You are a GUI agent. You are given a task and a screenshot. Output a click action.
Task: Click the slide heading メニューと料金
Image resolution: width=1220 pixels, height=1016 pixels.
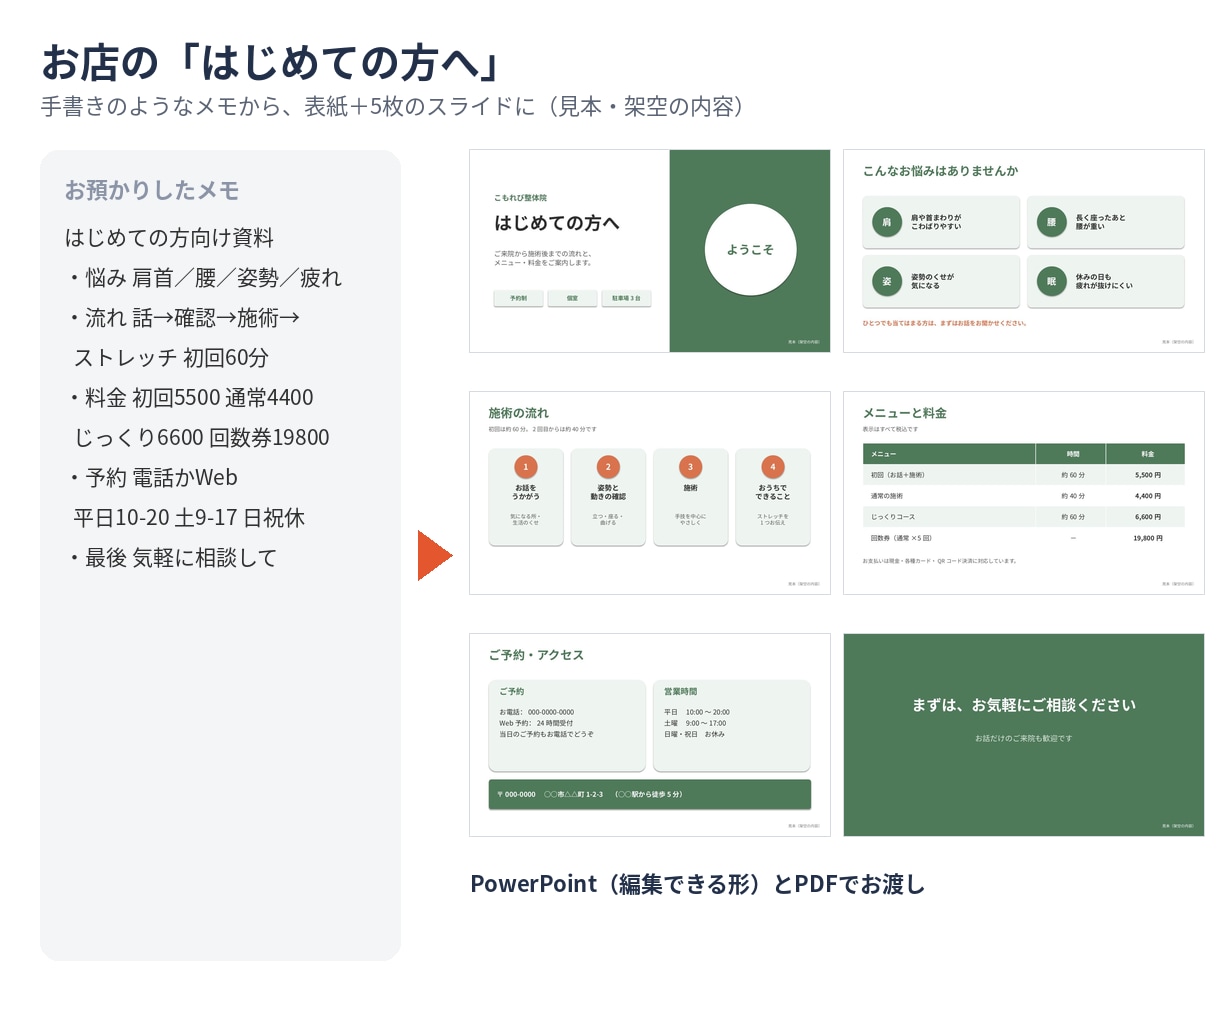coord(904,413)
